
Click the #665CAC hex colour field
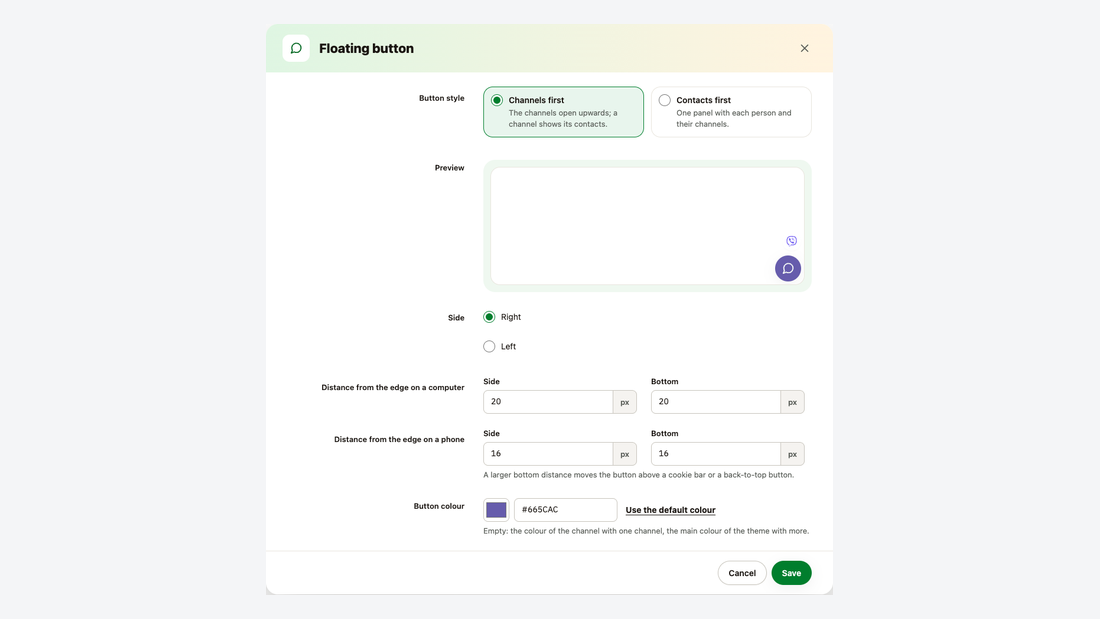point(565,510)
